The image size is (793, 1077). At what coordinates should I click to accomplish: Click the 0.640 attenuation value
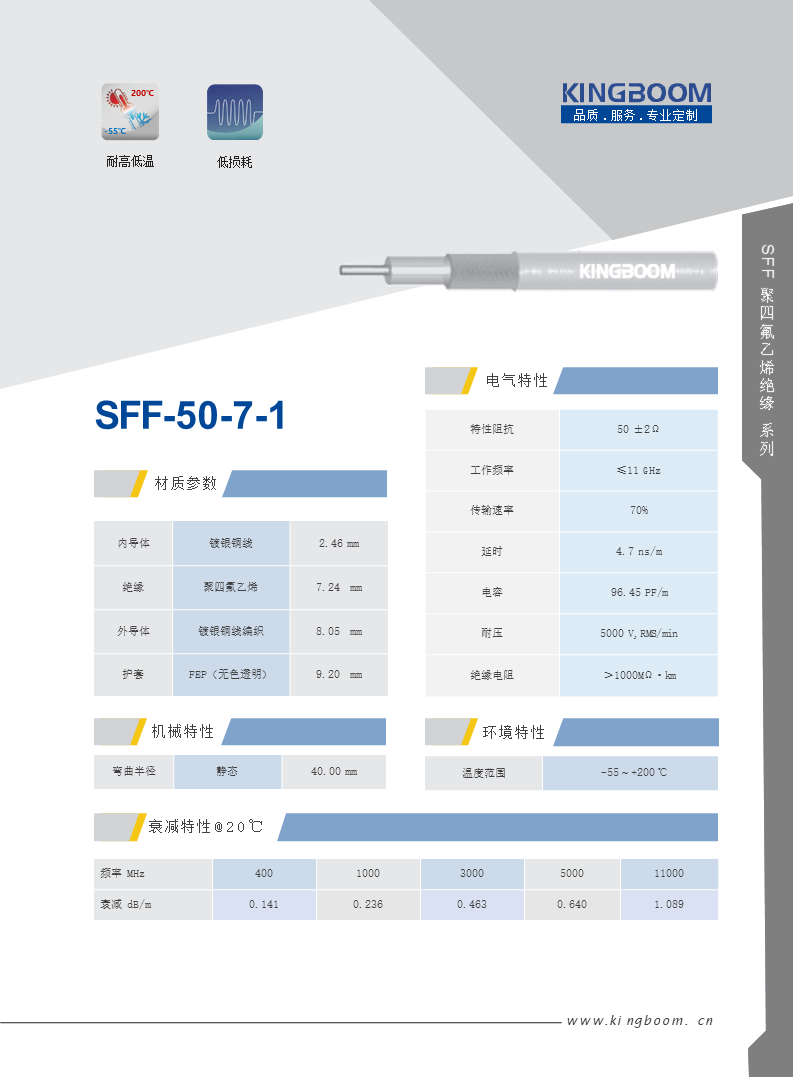(x=573, y=905)
